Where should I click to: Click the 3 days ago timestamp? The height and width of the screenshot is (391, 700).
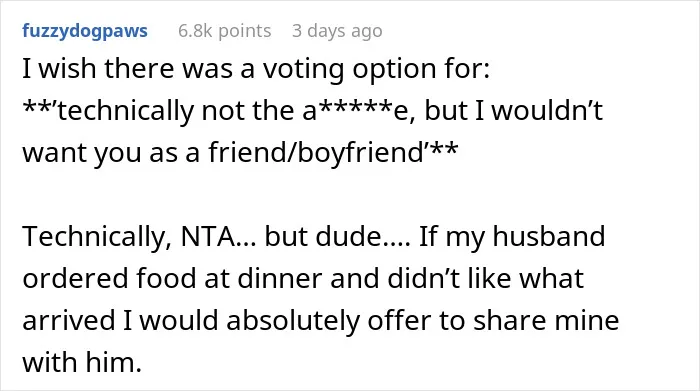pyautogui.click(x=337, y=31)
